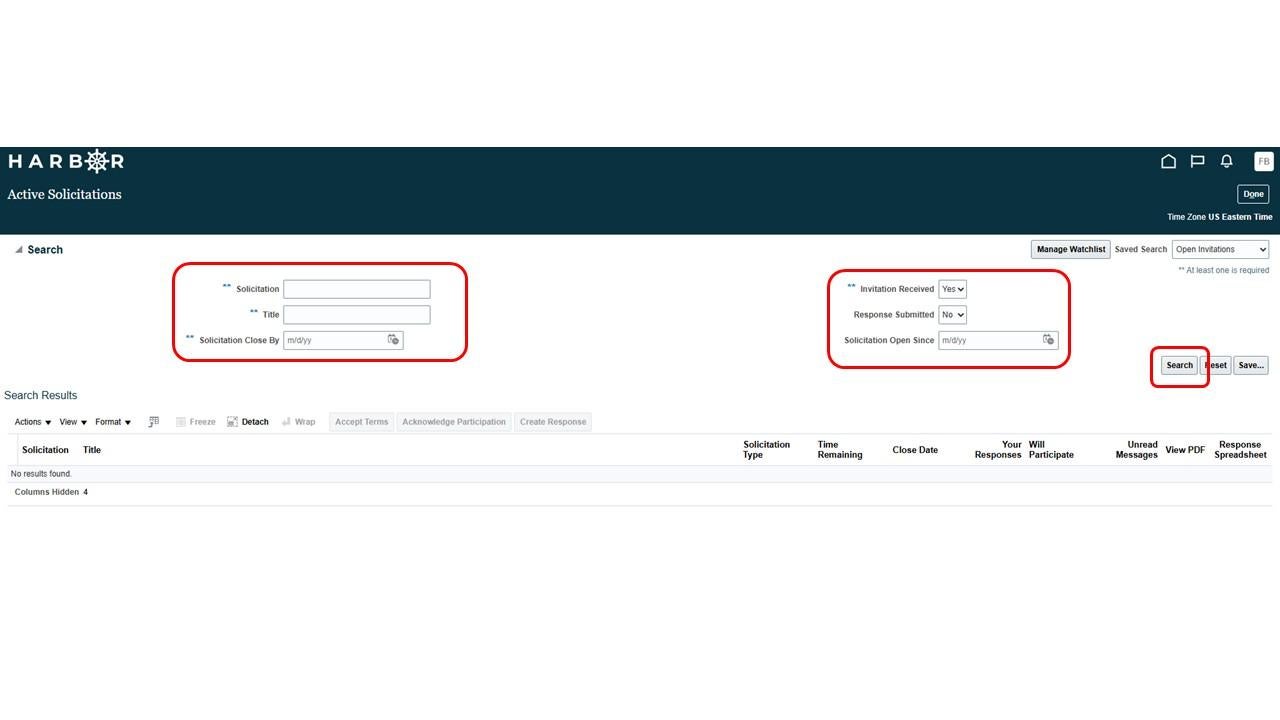
Task: Click the Accept Terms button
Action: pyautogui.click(x=362, y=422)
